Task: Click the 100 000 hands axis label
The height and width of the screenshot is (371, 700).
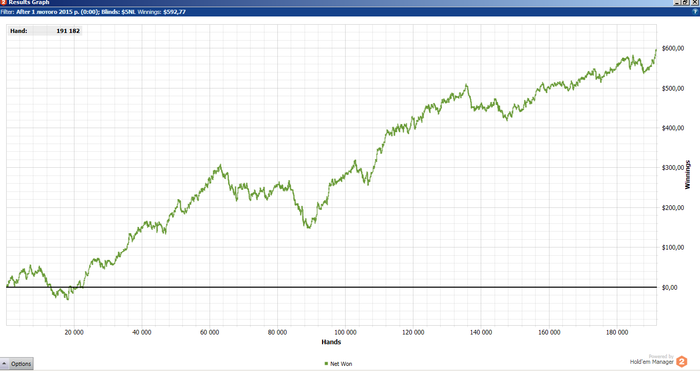Action: click(x=346, y=333)
